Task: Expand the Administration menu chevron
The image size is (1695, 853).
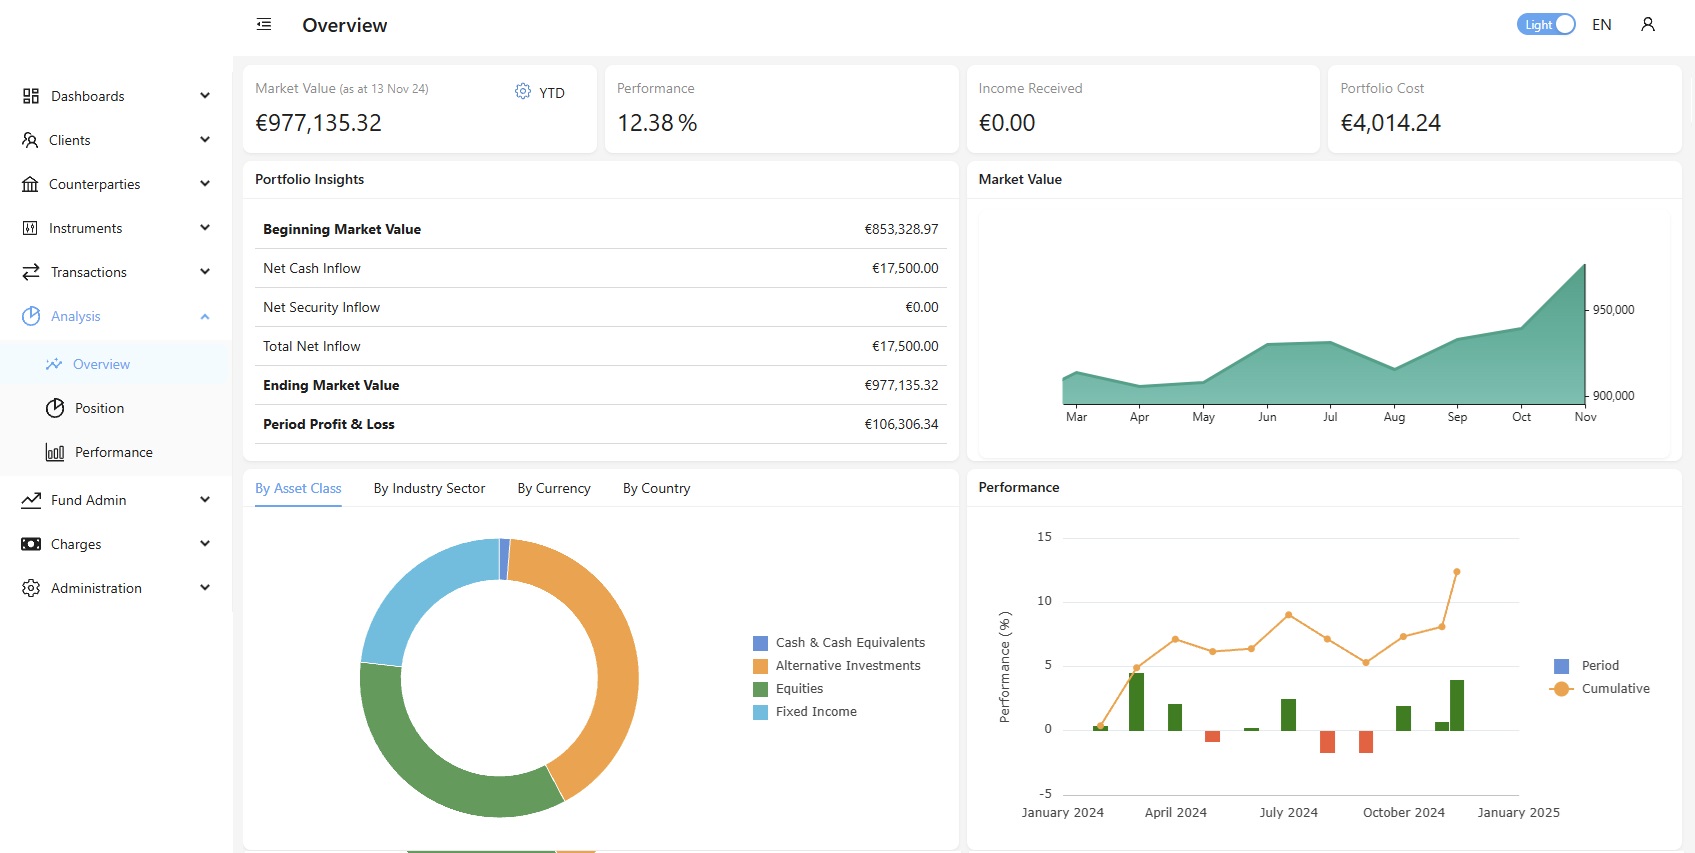Action: pyautogui.click(x=205, y=588)
